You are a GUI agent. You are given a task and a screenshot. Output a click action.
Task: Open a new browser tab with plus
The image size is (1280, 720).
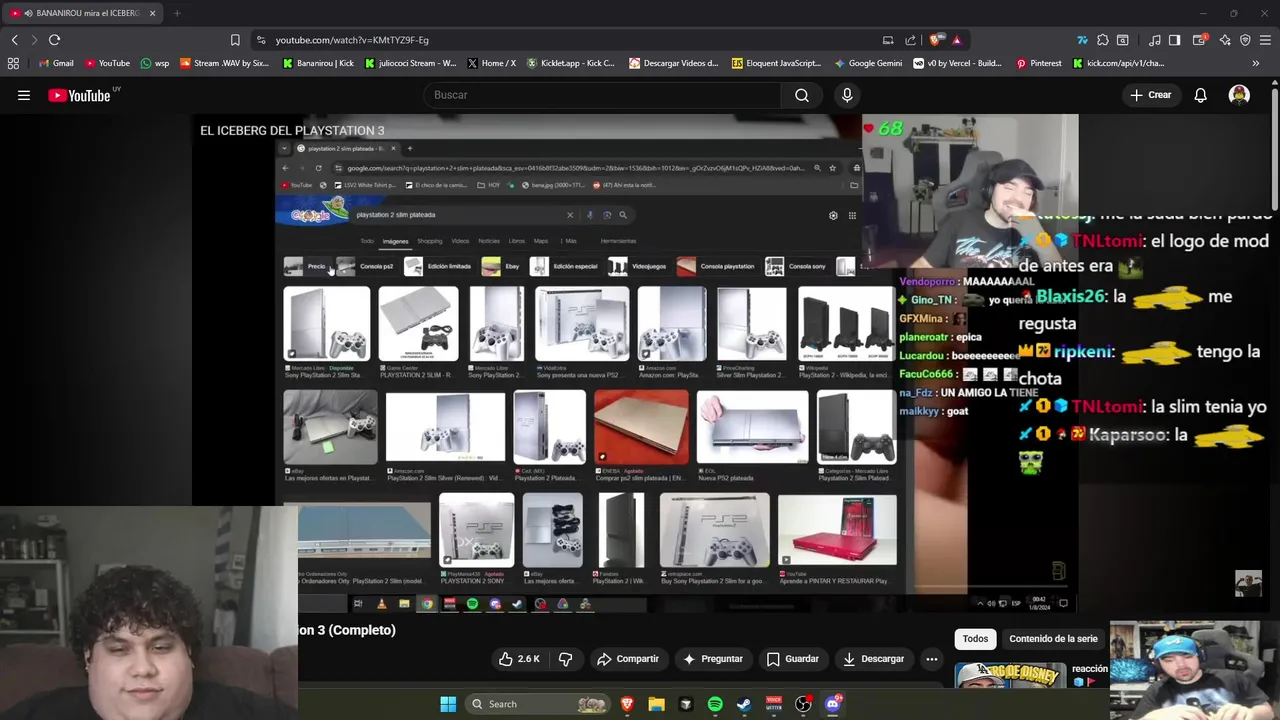(x=177, y=13)
